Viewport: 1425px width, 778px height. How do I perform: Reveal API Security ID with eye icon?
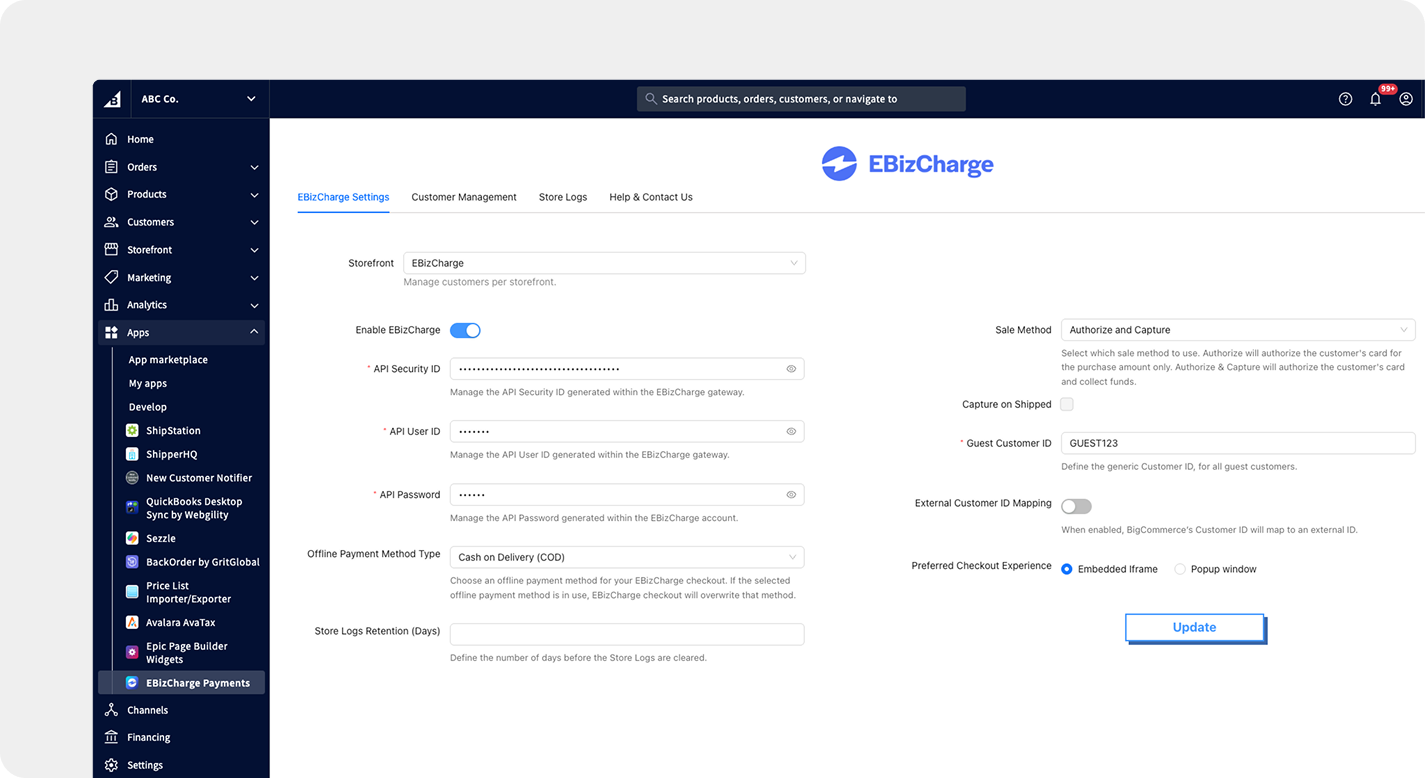(x=791, y=369)
